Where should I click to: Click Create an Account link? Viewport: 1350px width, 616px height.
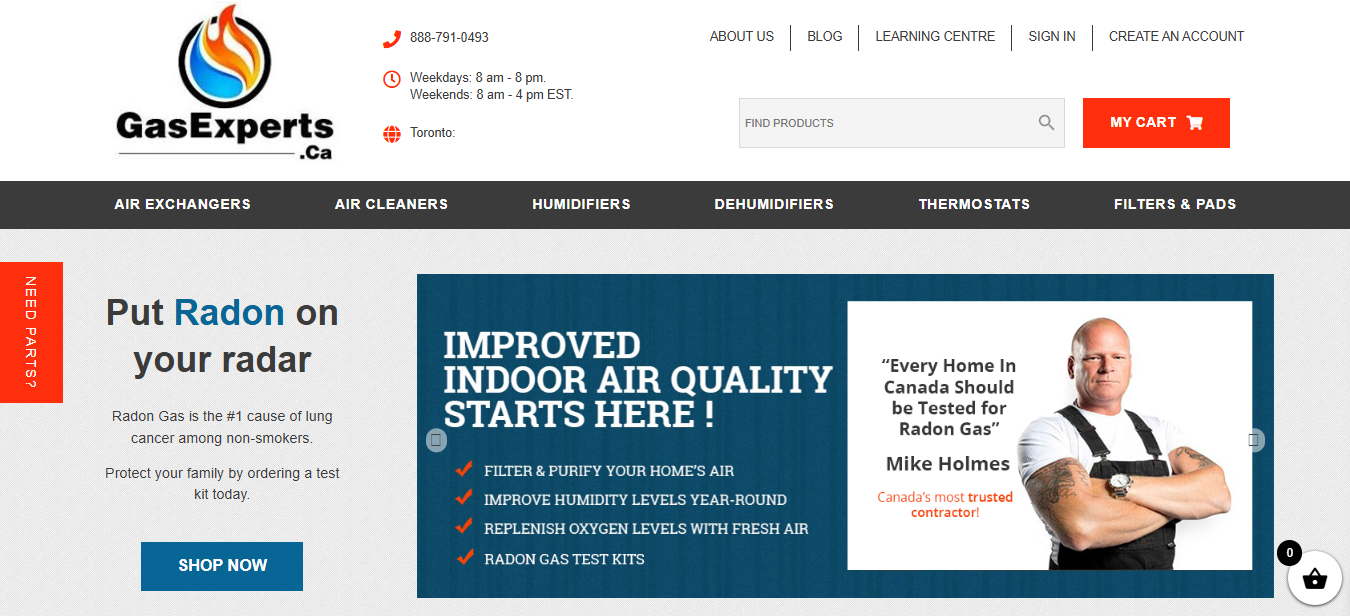pos(1176,37)
